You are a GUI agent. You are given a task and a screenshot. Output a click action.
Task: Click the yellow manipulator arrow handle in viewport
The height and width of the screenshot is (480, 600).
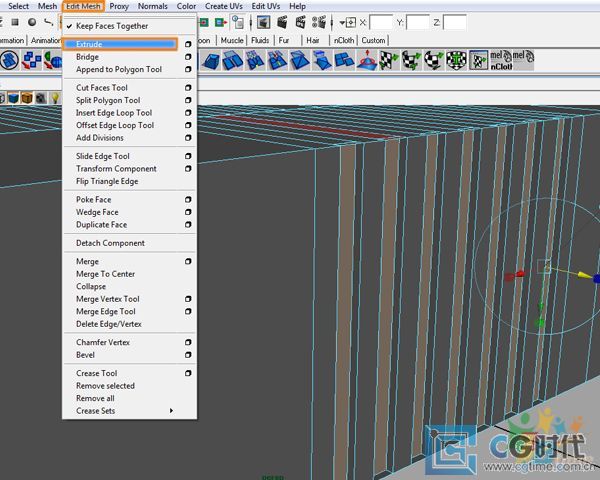tap(584, 275)
